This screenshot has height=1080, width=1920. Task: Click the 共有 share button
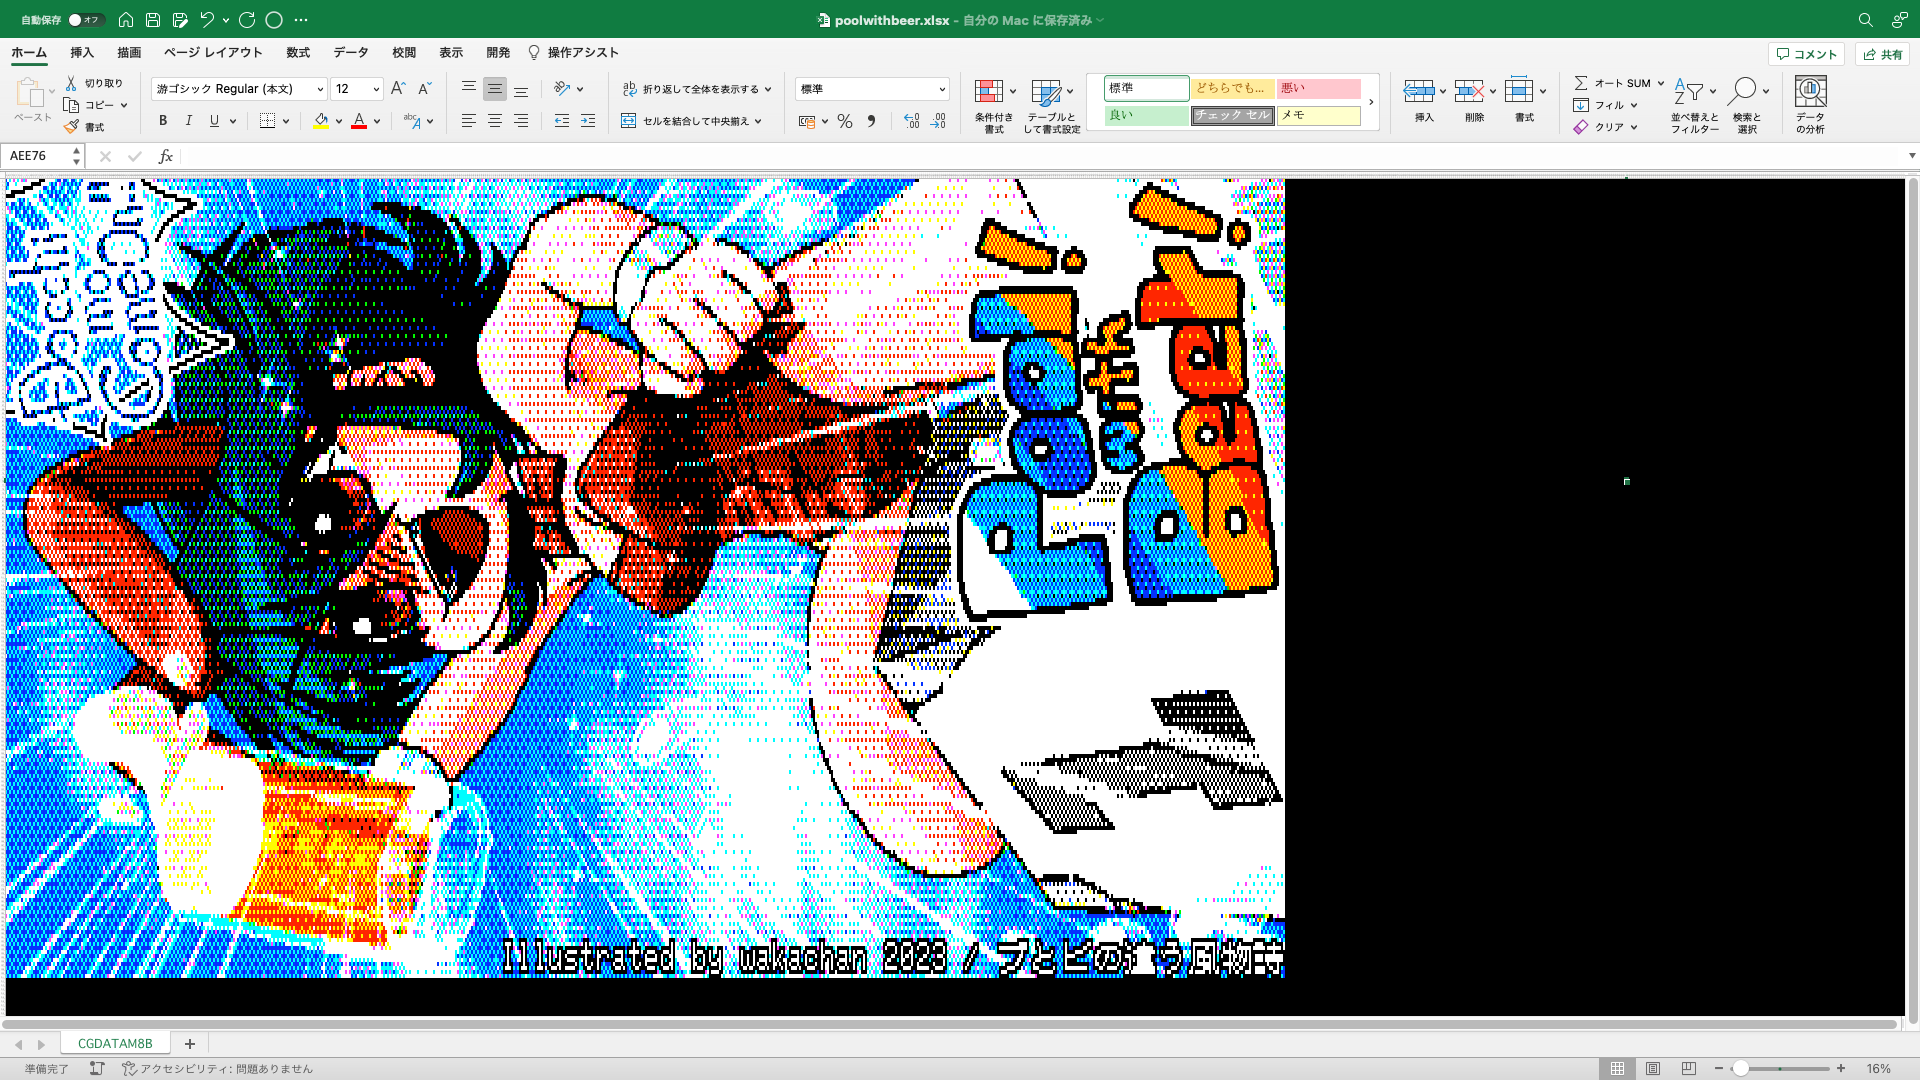pyautogui.click(x=1882, y=54)
